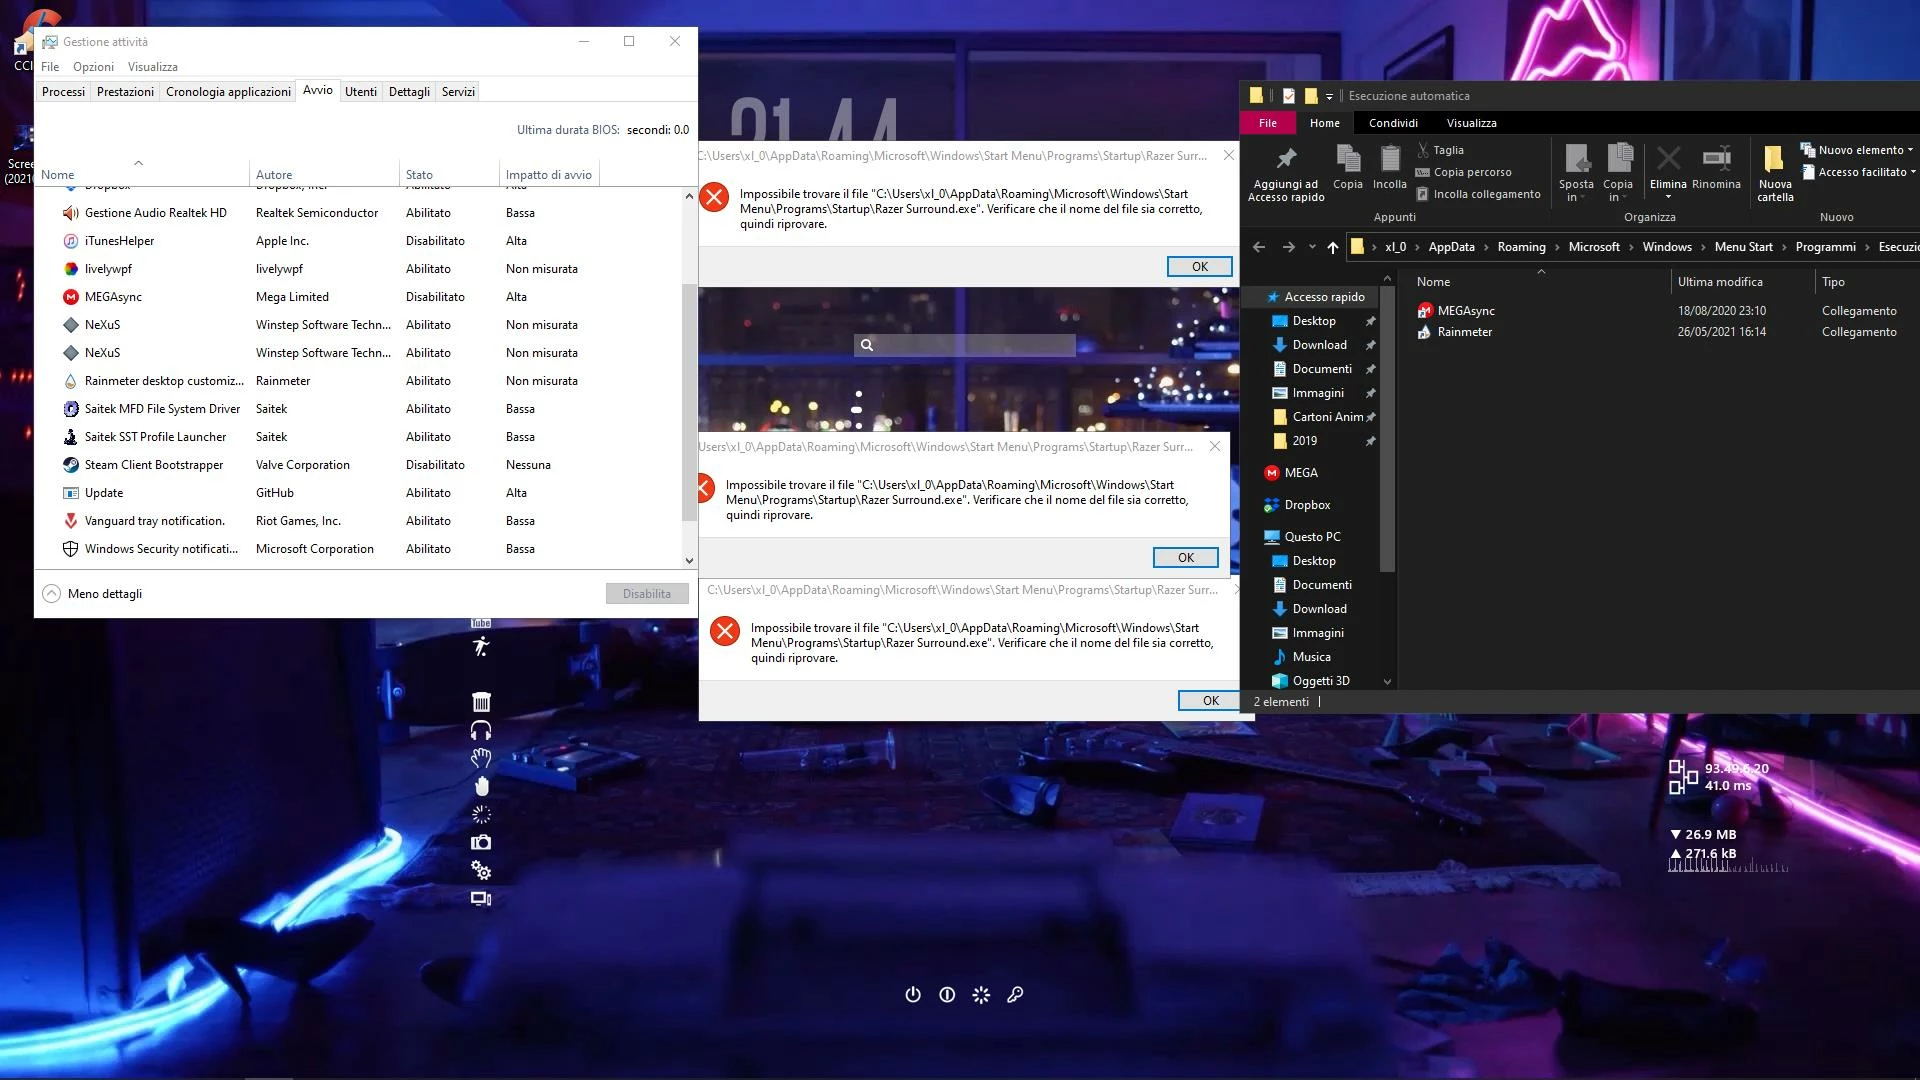Switch to the Prestazioni tab
Screen dimensions: 1920x1080
click(125, 92)
